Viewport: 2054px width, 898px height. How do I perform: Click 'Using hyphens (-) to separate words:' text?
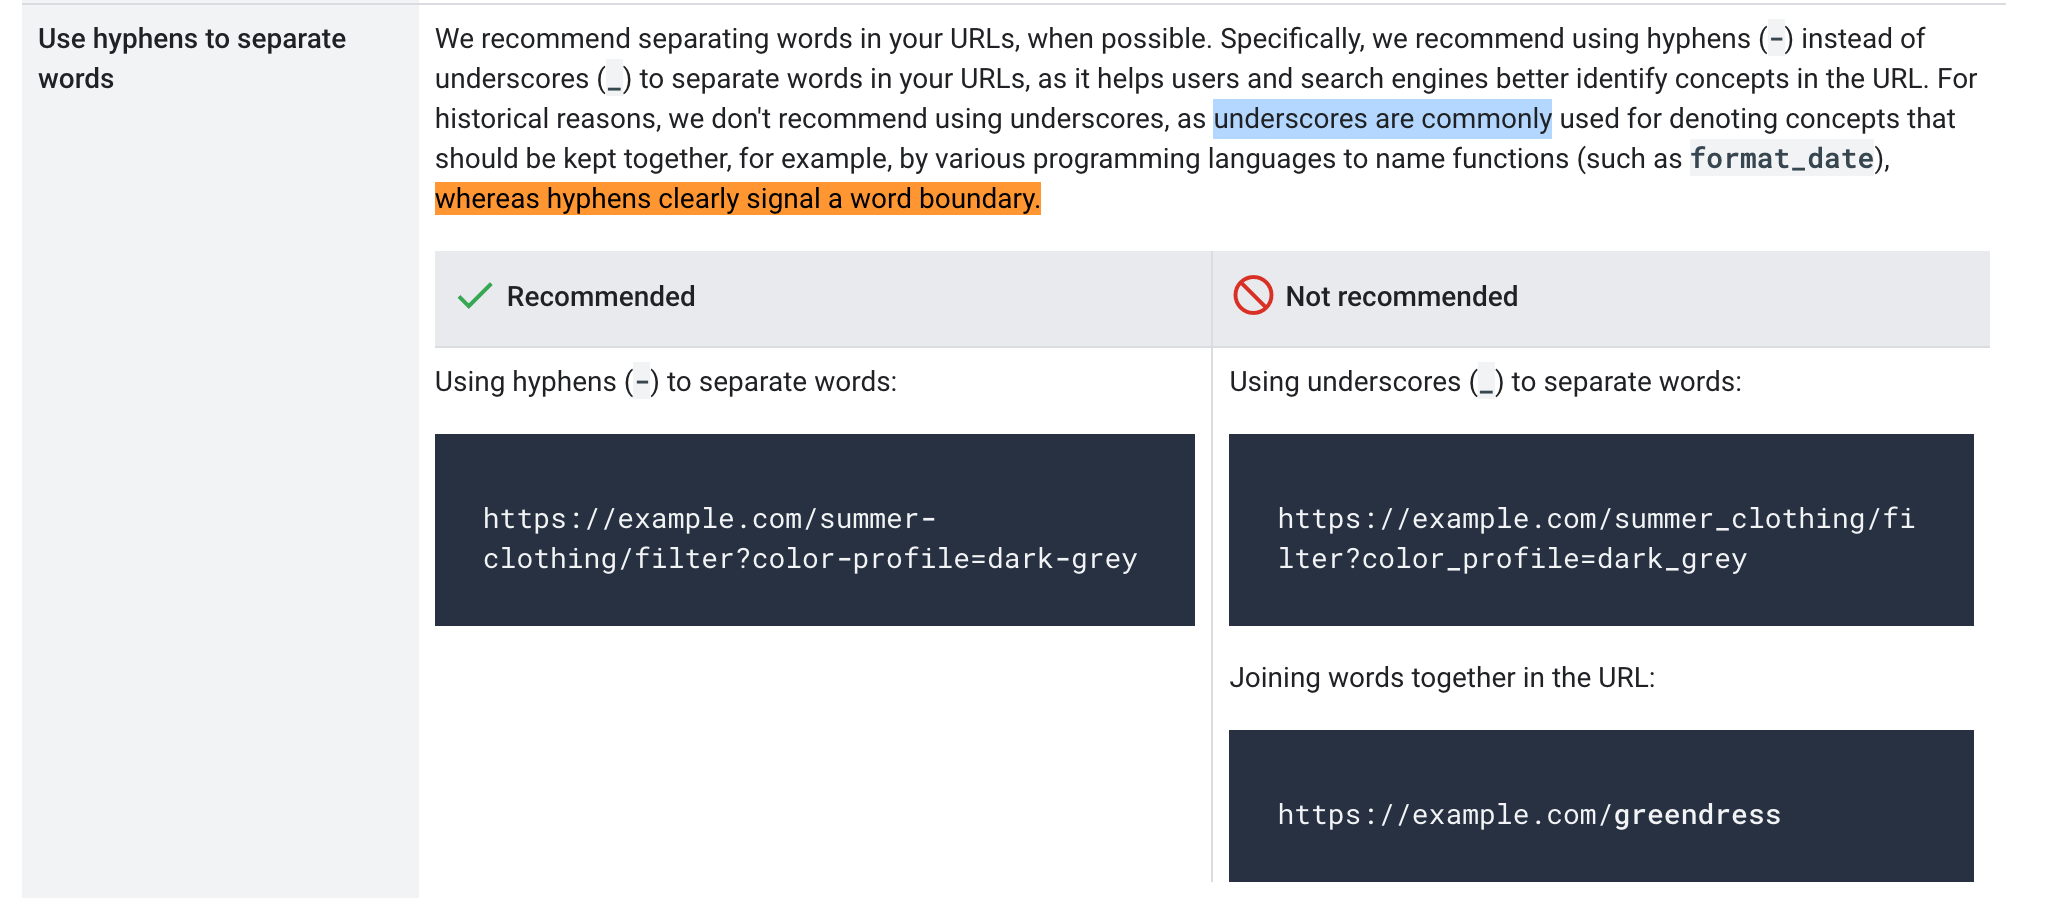coord(666,382)
